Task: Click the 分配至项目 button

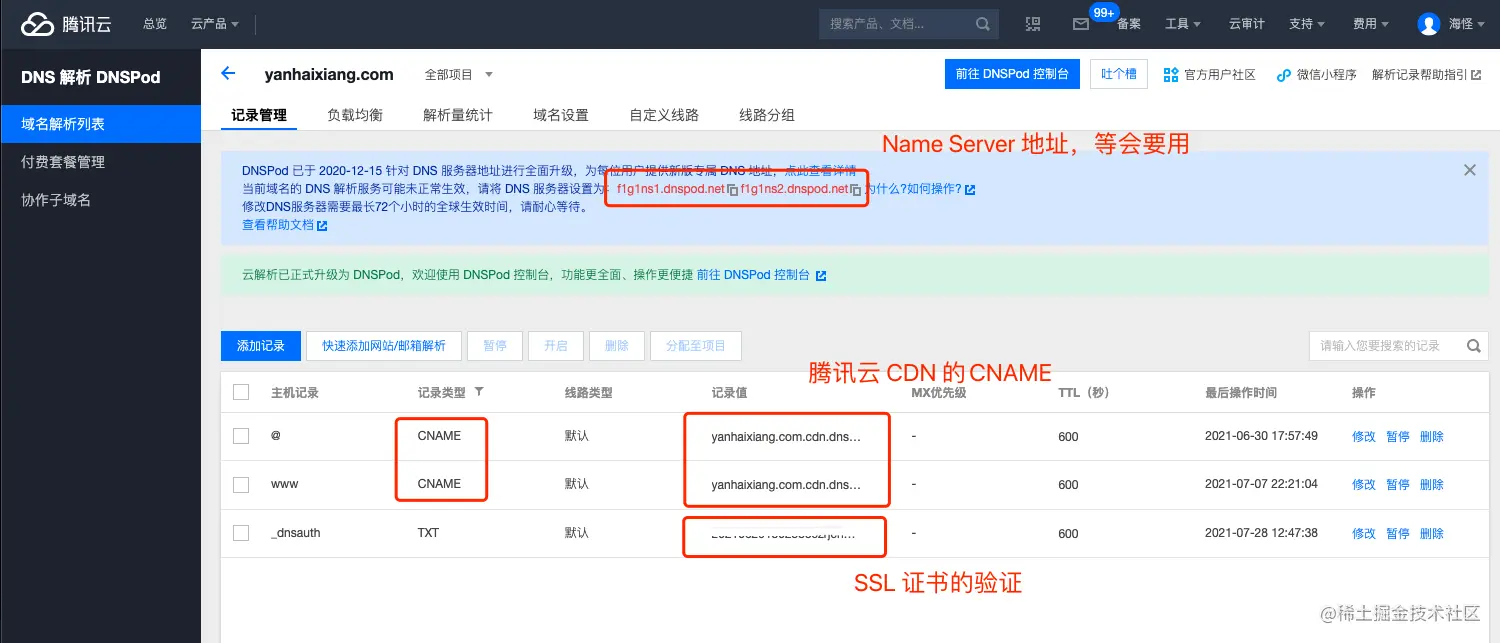Action: [696, 346]
